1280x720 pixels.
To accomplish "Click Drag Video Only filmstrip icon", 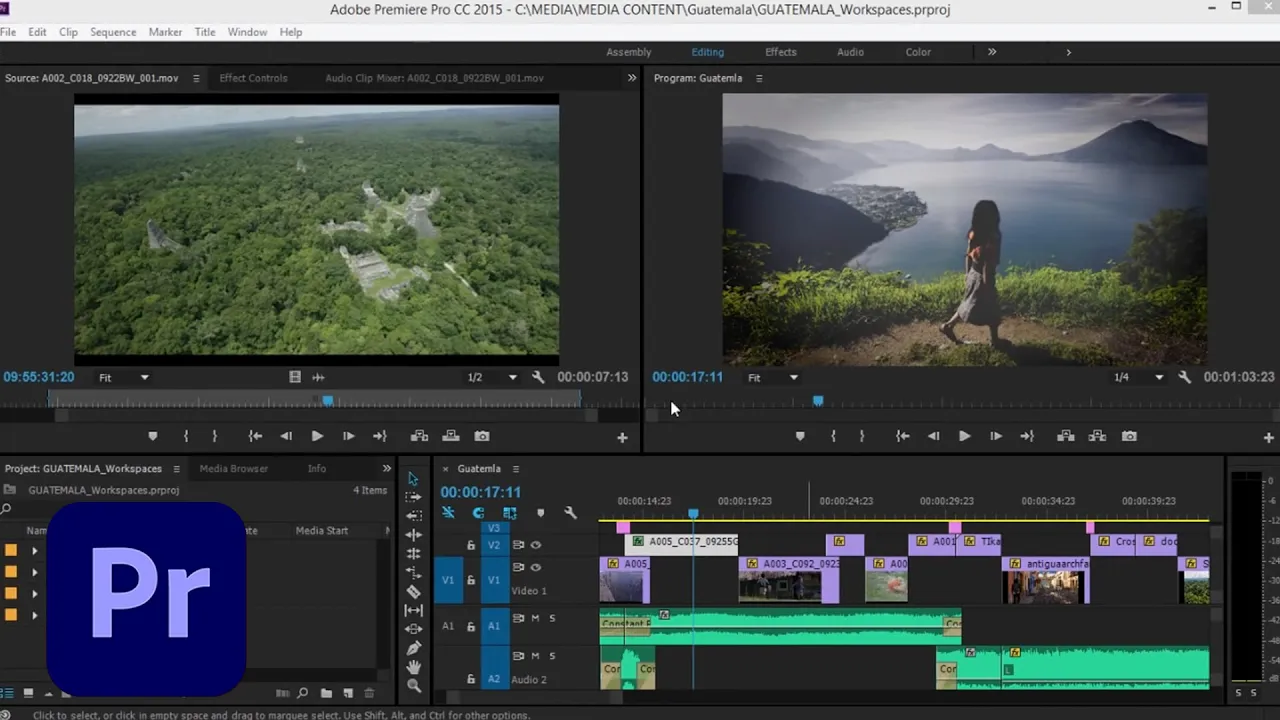I will pos(295,377).
